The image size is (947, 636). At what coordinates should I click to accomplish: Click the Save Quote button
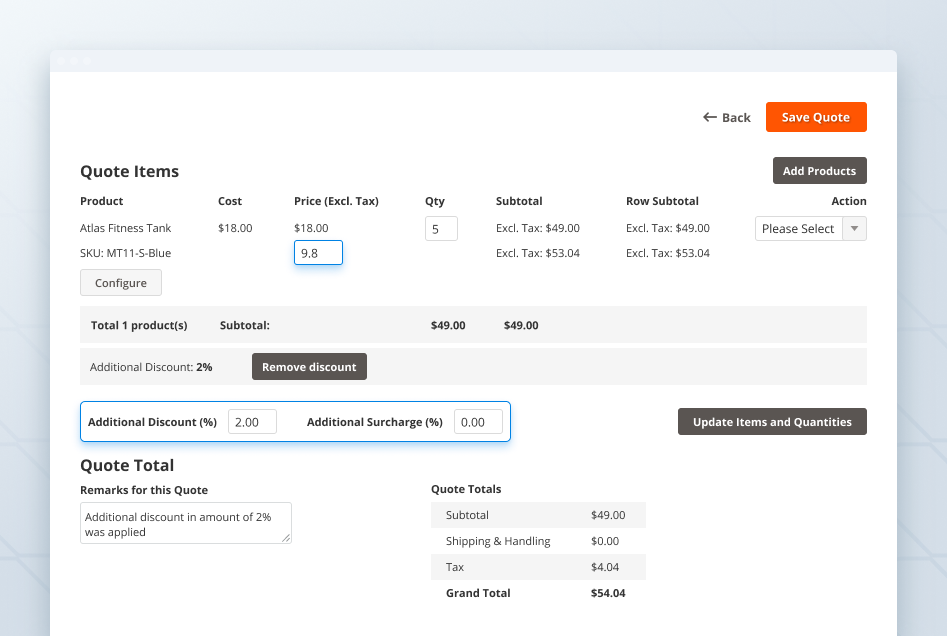816,117
